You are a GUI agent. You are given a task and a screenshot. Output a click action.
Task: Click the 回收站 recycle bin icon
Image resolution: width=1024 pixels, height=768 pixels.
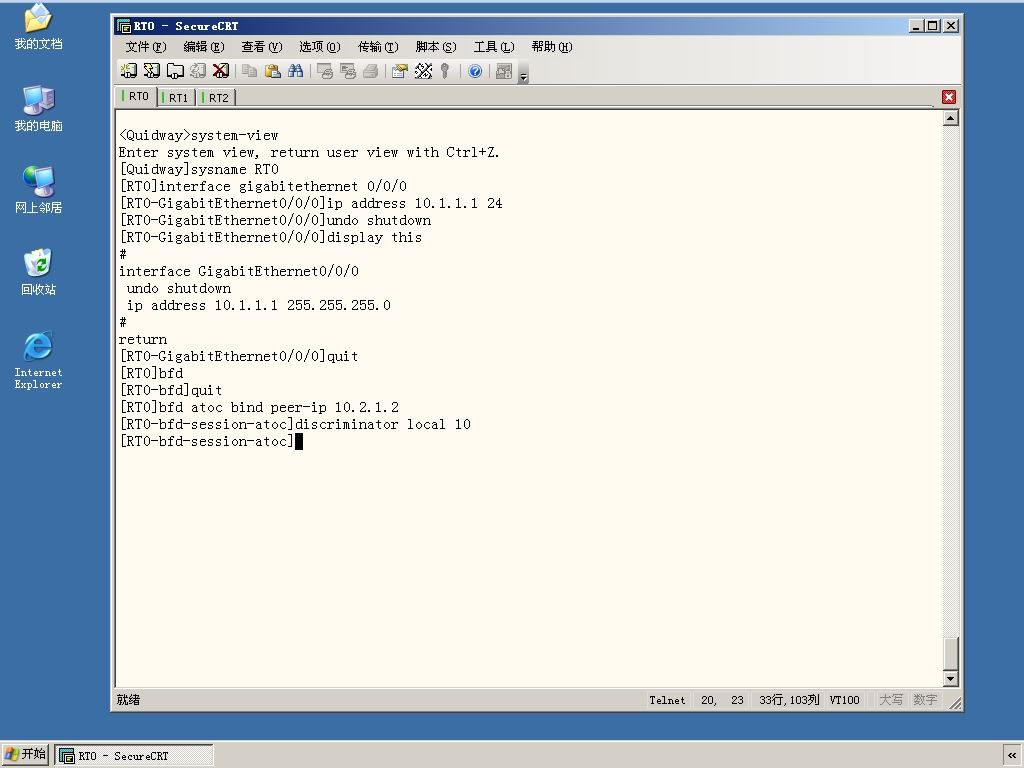tap(39, 272)
